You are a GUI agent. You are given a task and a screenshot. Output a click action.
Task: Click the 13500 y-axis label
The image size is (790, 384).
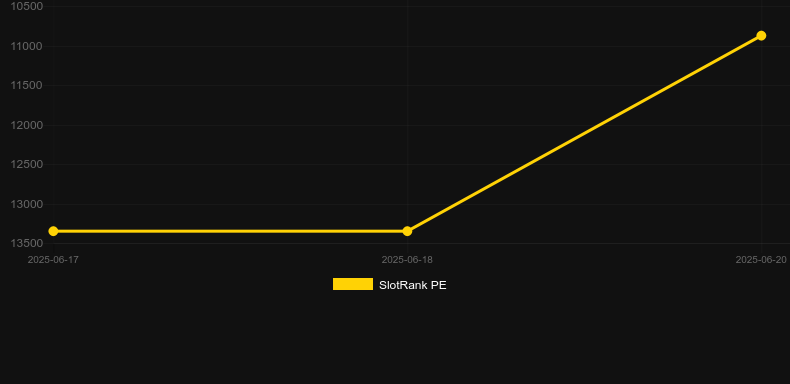click(x=27, y=243)
